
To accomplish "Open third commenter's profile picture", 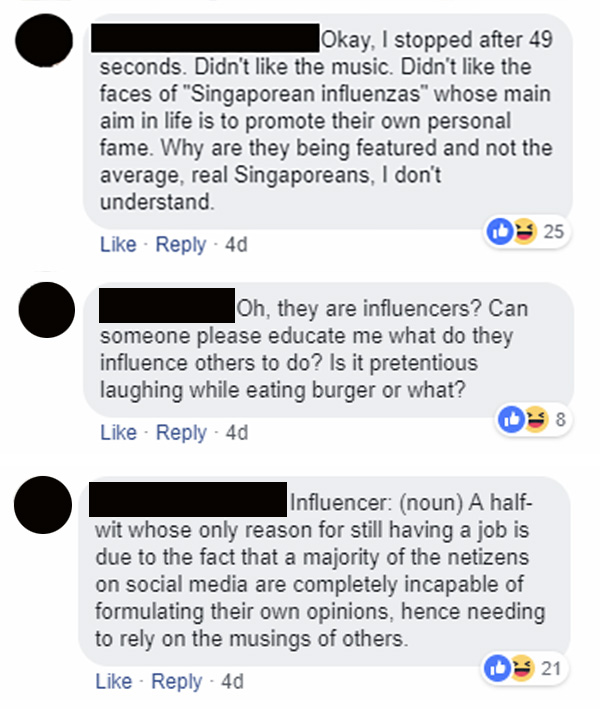I will click(43, 505).
